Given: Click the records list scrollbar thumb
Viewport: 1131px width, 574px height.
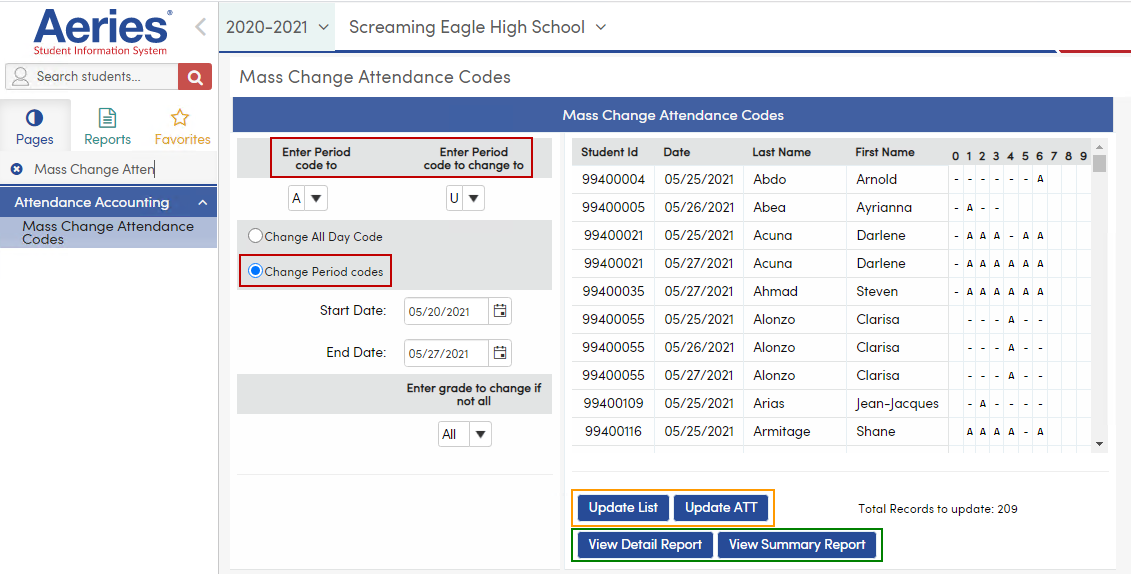Looking at the screenshot, I should coord(1099,164).
